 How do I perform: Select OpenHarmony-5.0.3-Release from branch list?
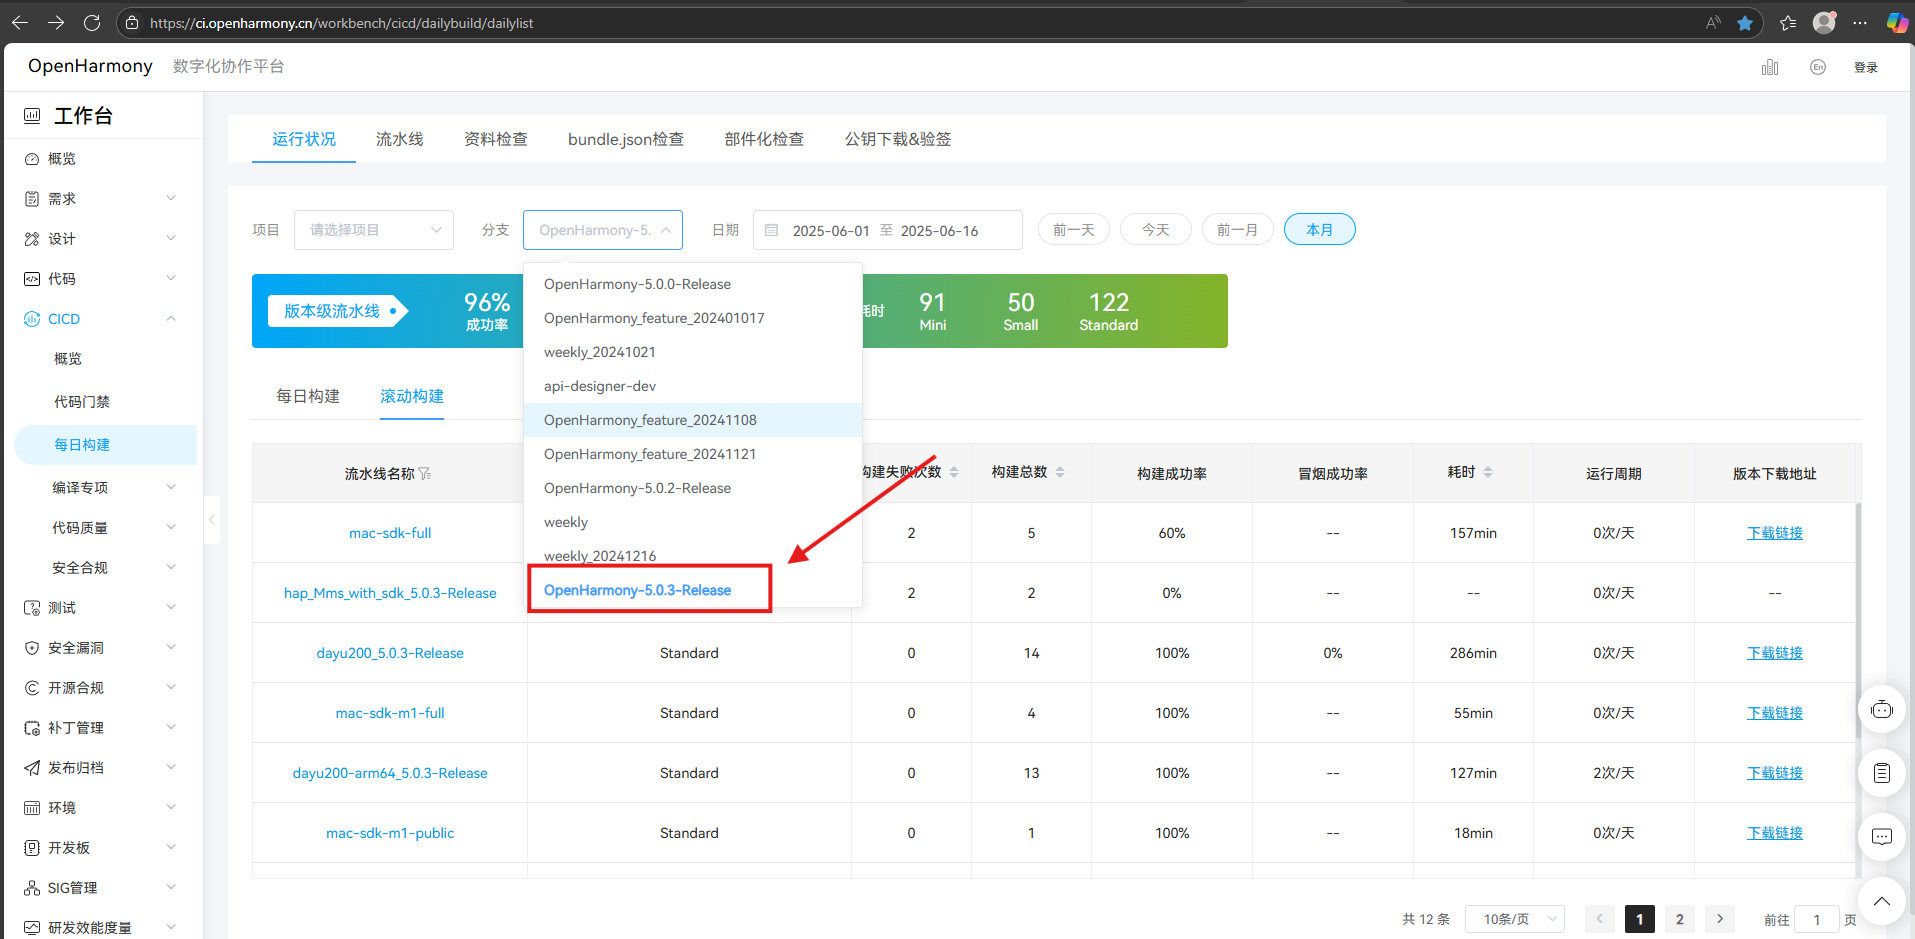coord(637,590)
